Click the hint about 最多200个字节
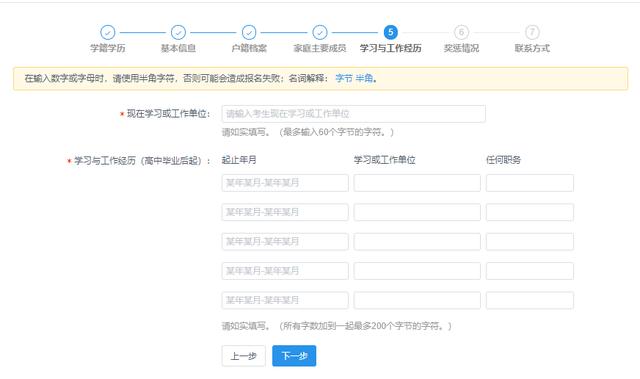This screenshot has height=379, width=640. coord(337,326)
